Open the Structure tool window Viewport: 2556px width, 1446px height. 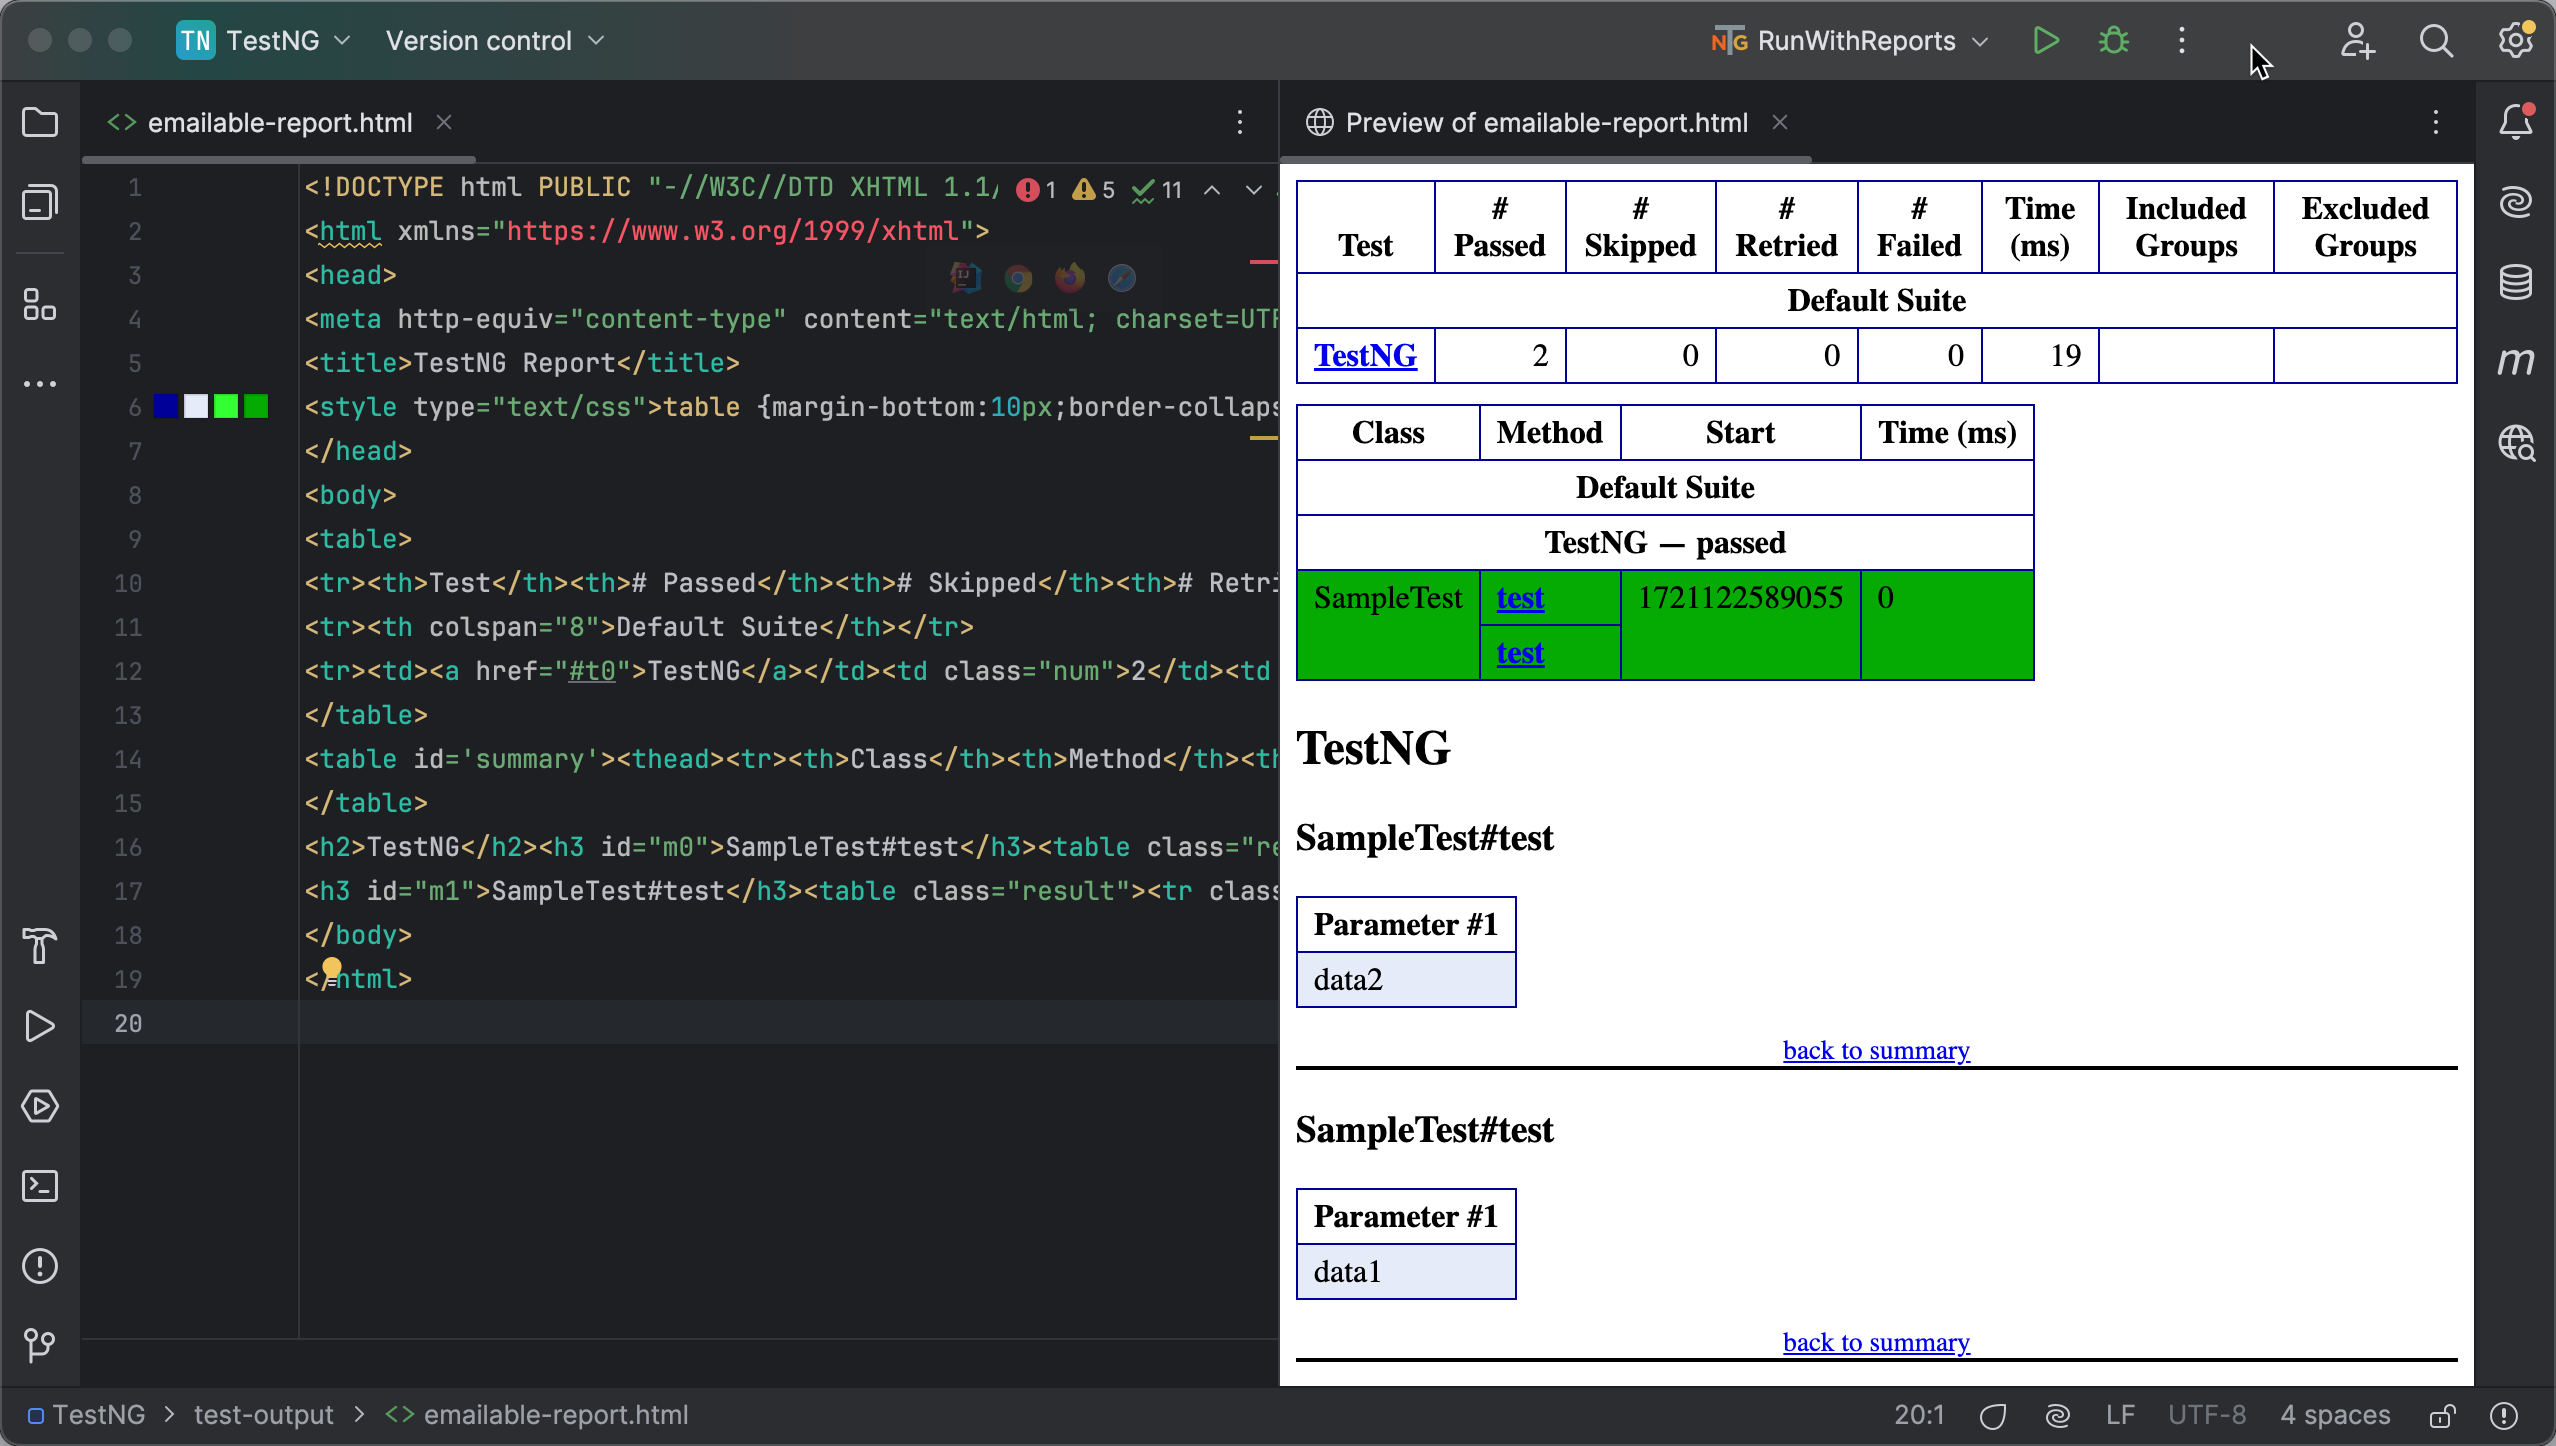click(40, 305)
